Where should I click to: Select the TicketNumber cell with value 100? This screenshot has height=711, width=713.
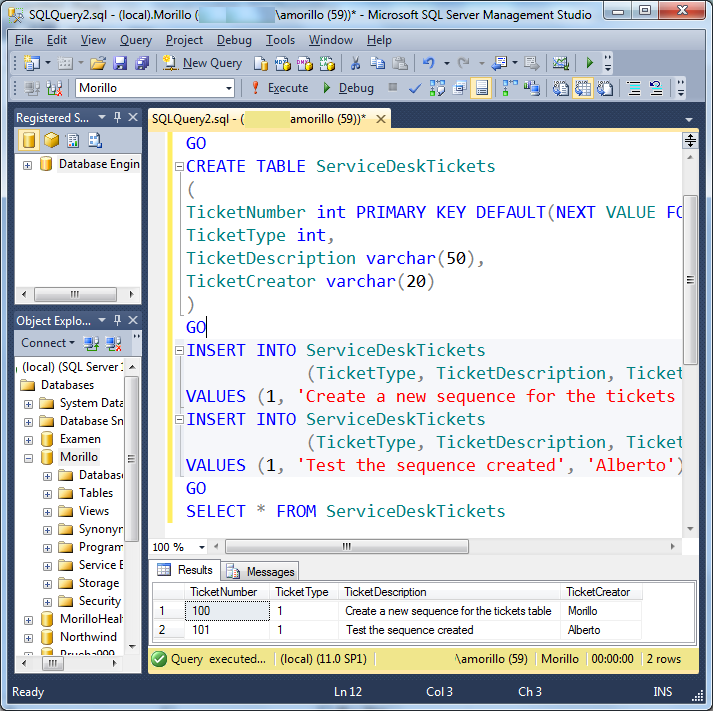[x=227, y=611]
